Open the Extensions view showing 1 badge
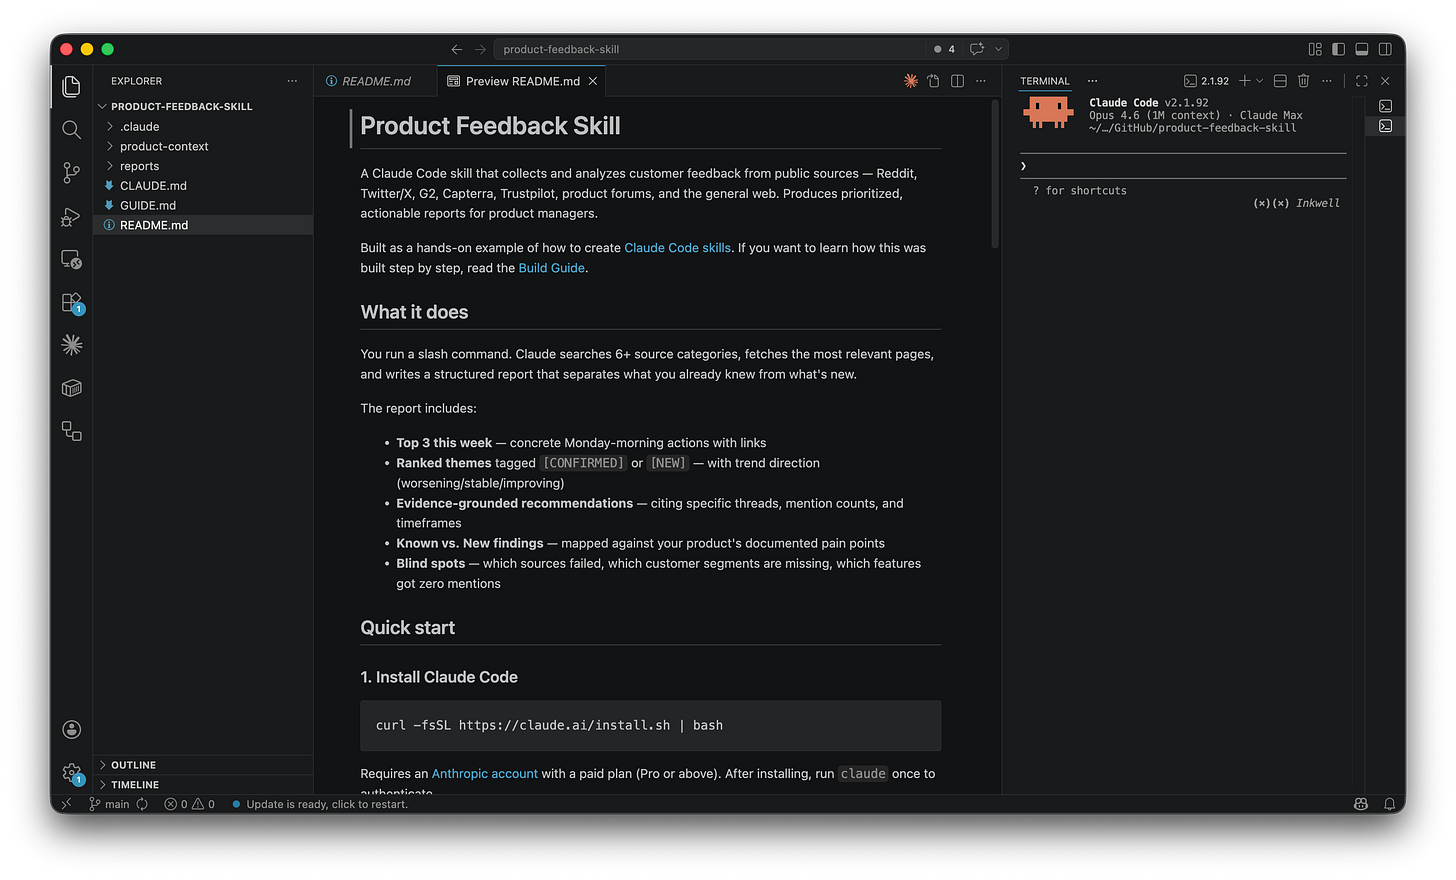This screenshot has width=1456, height=880. 71,301
